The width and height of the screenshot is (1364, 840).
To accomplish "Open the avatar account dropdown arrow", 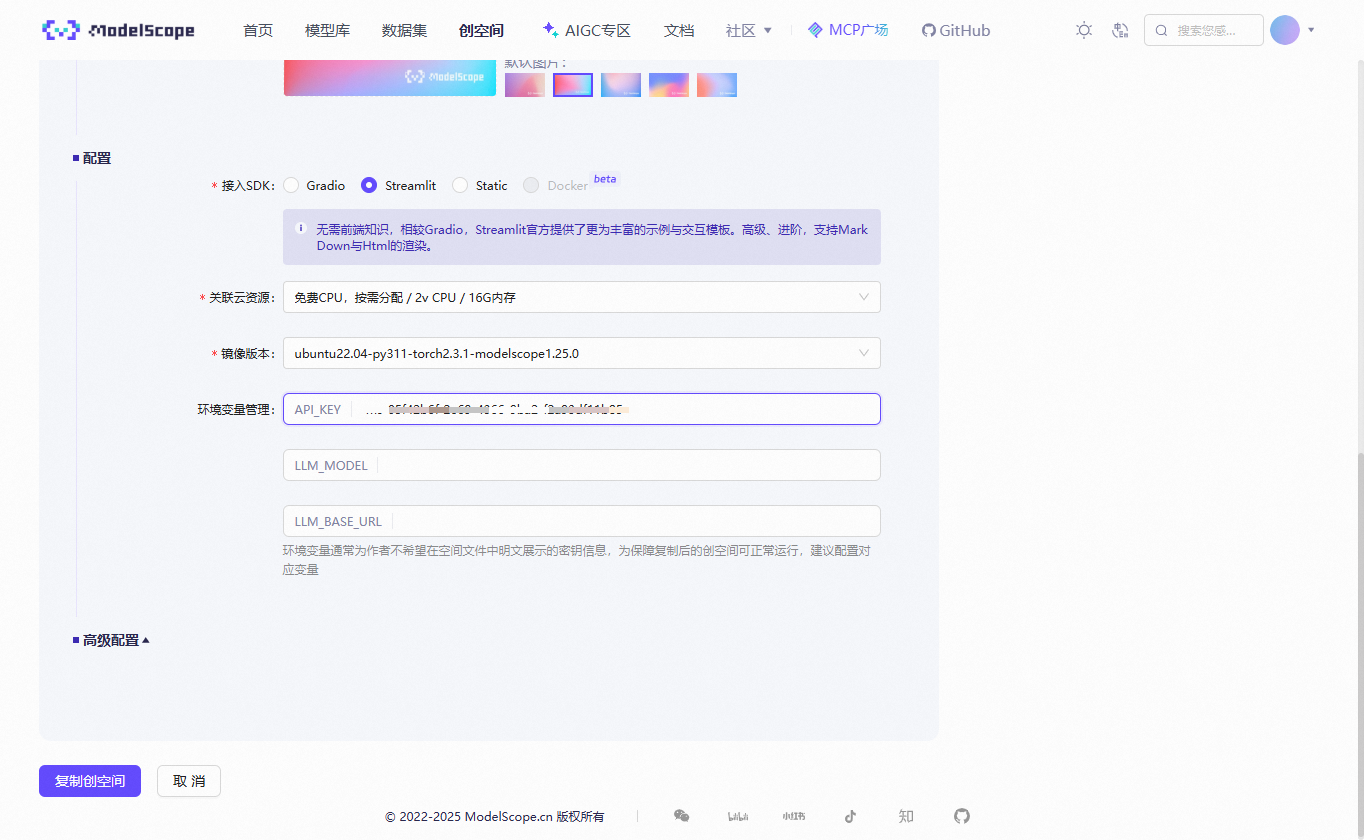I will [x=1310, y=30].
